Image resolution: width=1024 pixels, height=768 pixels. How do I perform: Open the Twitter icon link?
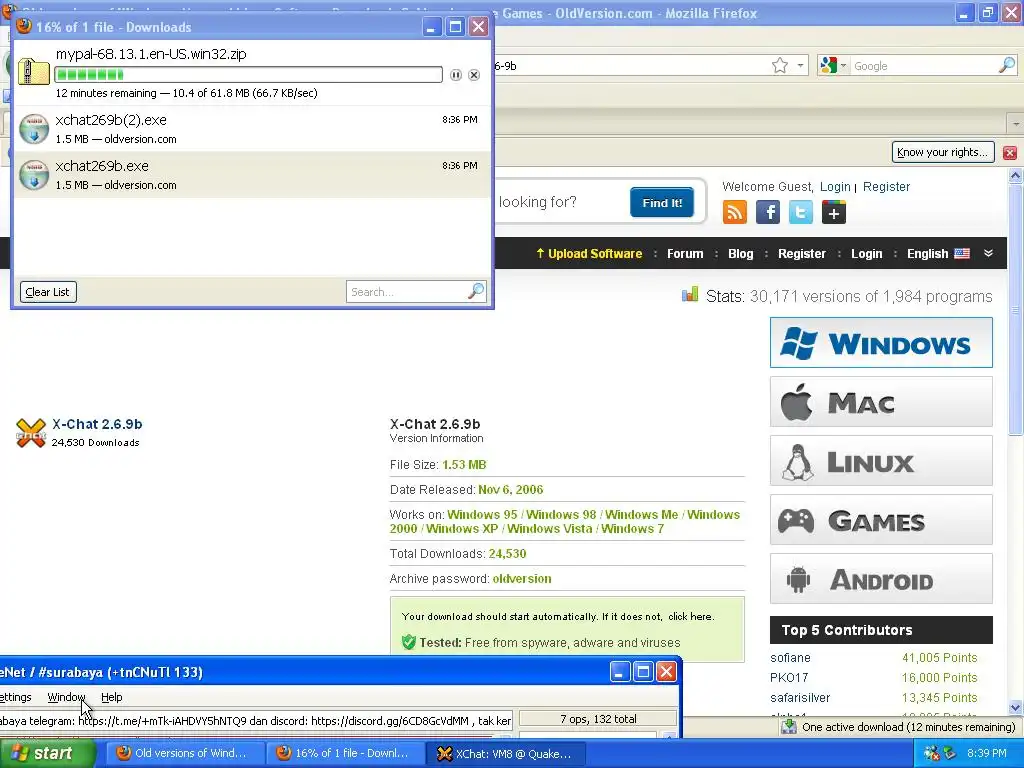(x=801, y=212)
